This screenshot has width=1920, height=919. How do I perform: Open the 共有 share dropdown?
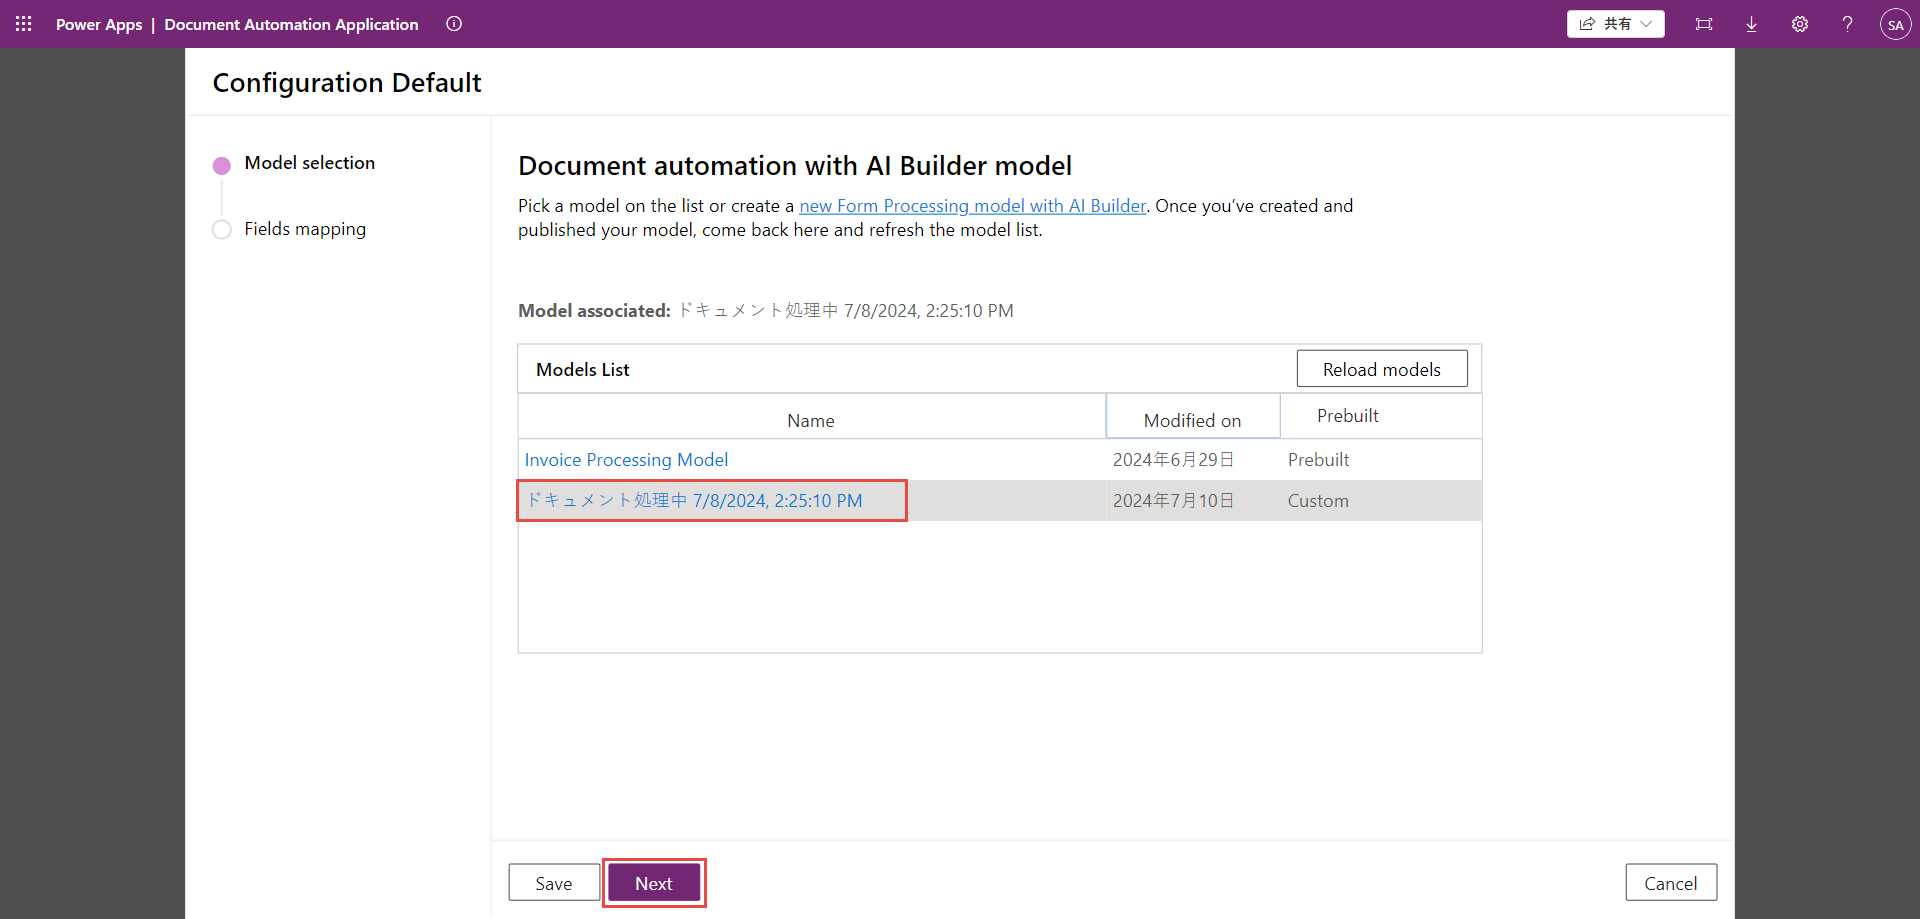(x=1615, y=24)
